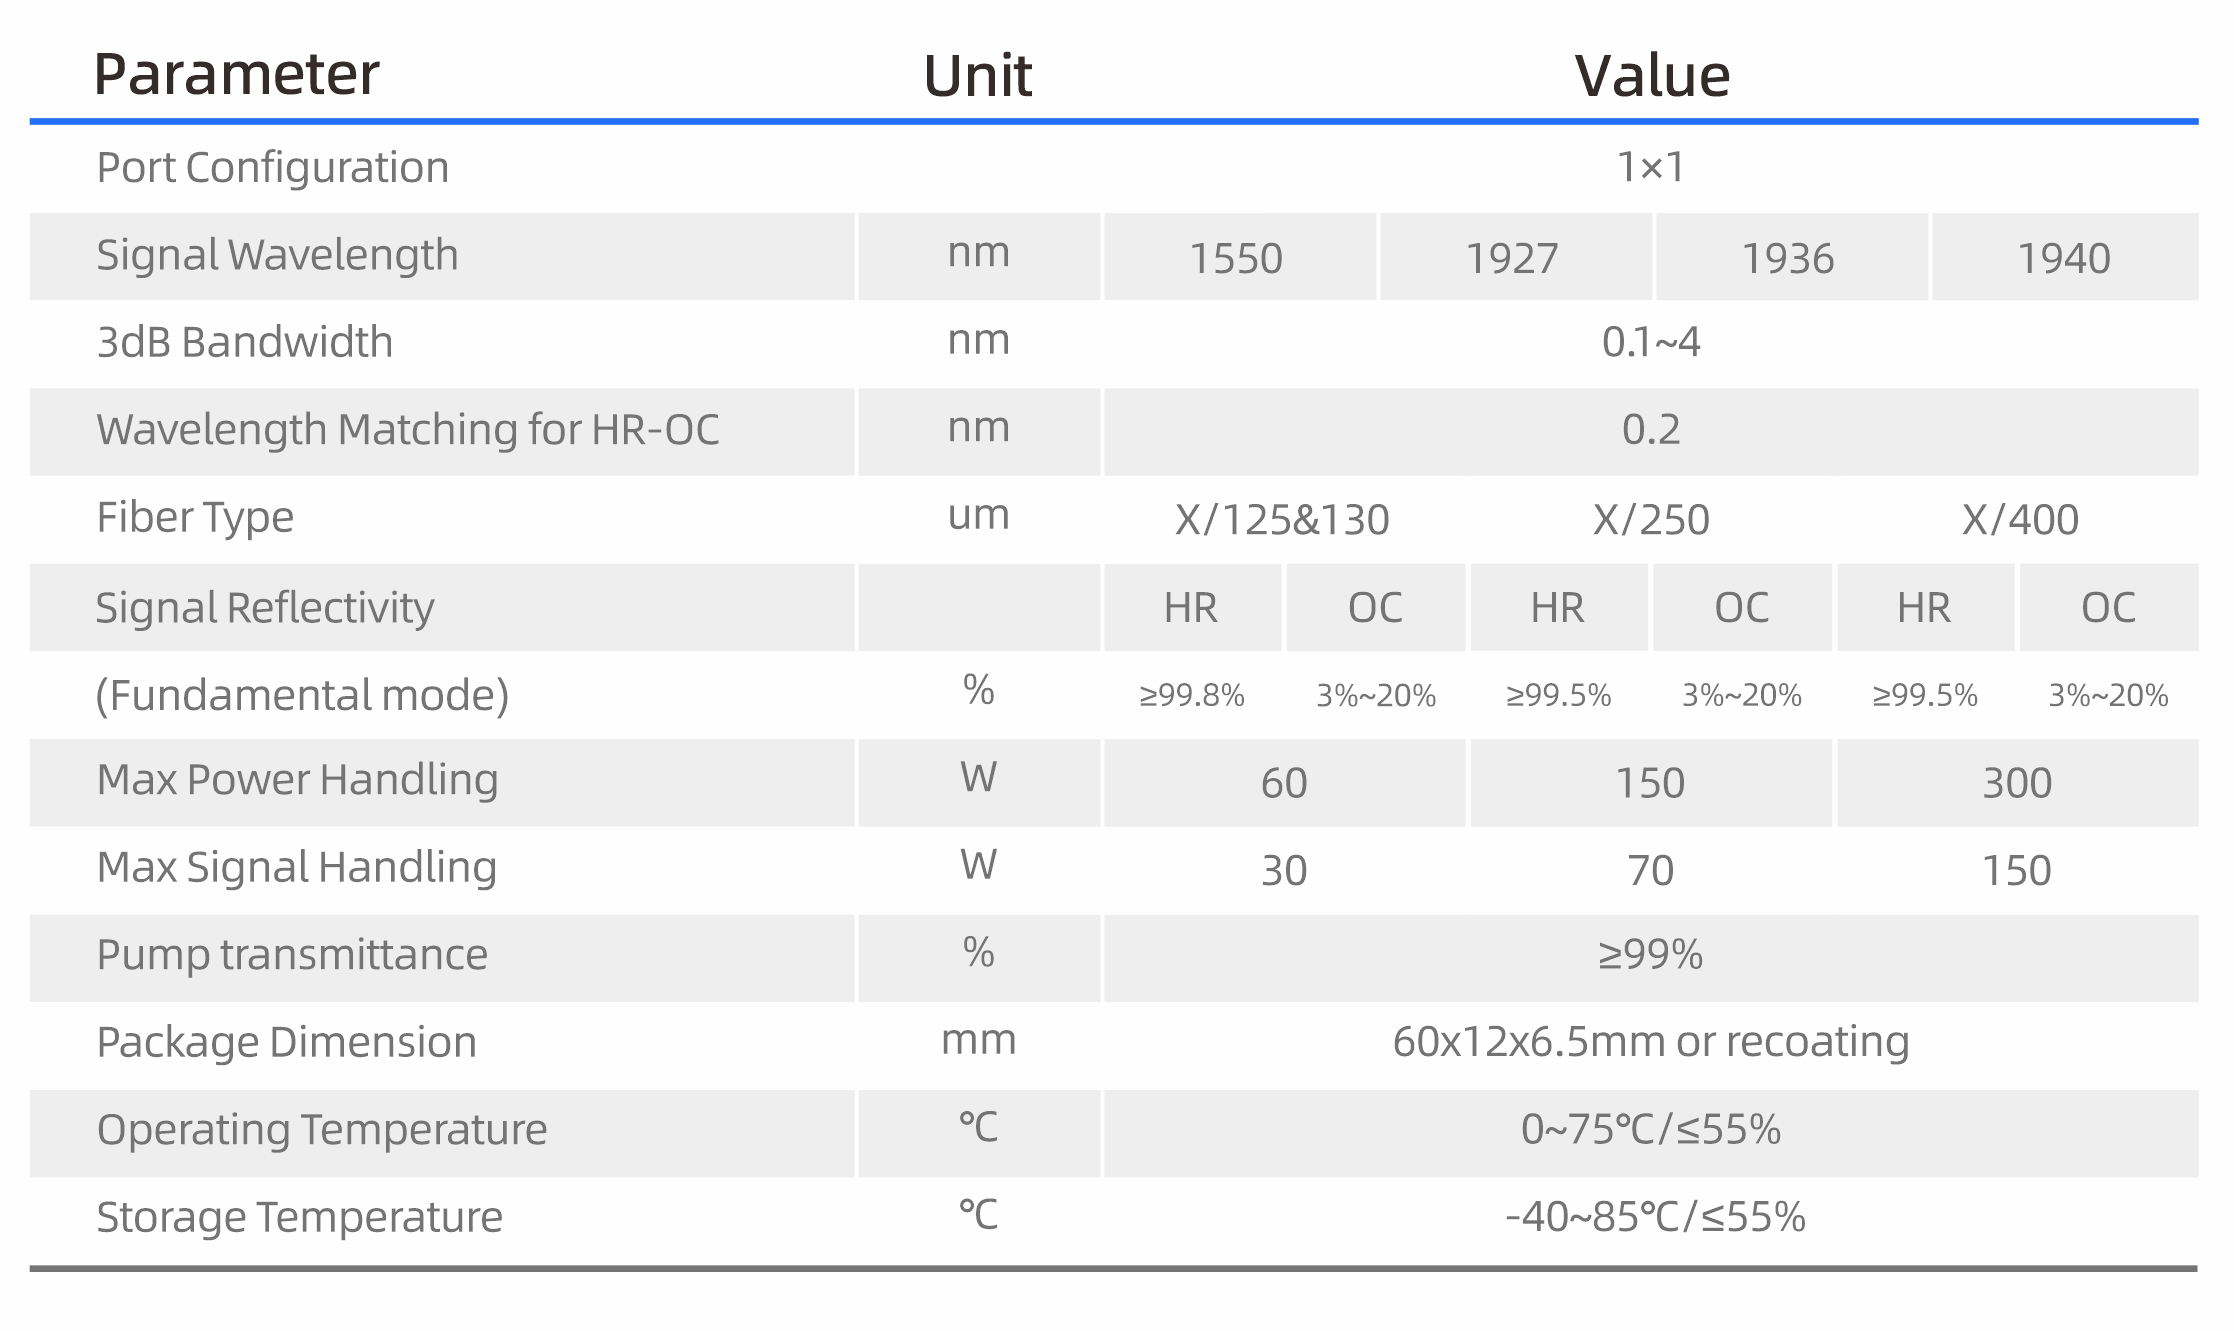
Task: Select the X/250 fiber type
Action: (1651, 520)
